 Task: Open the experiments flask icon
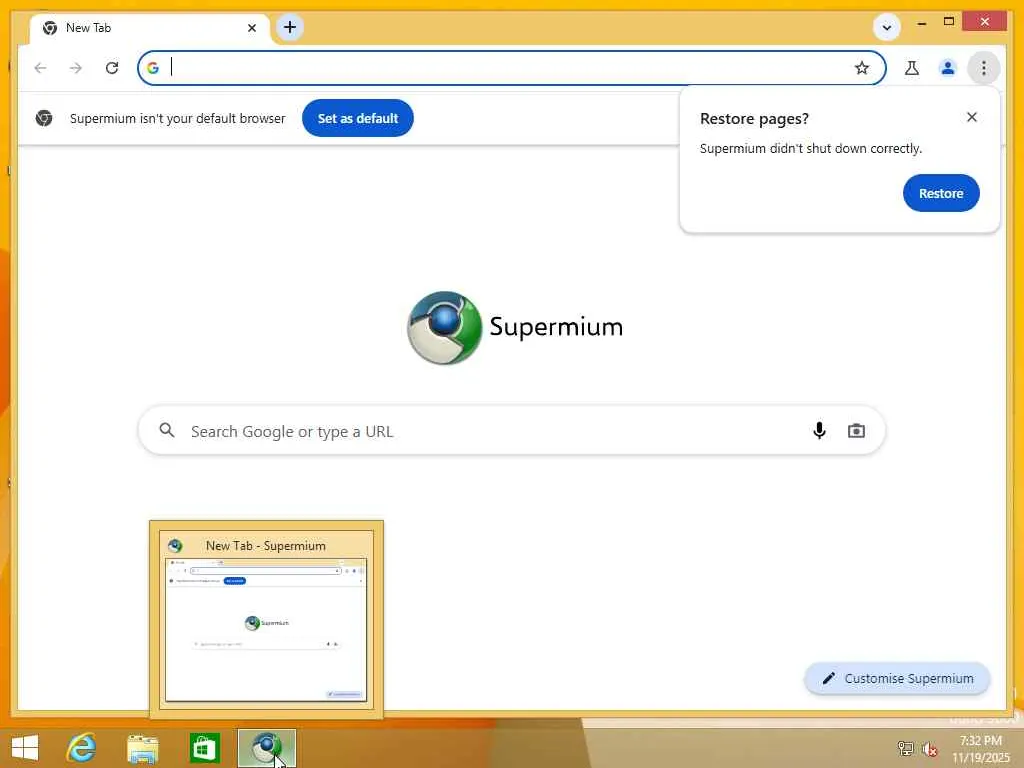pos(912,68)
